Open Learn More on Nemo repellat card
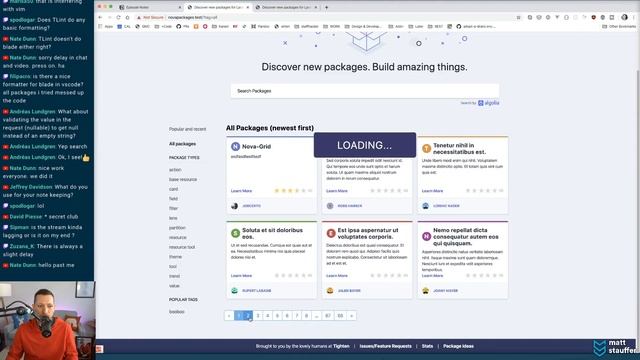Image resolution: width=640 pixels, height=360 pixels. click(x=432, y=276)
